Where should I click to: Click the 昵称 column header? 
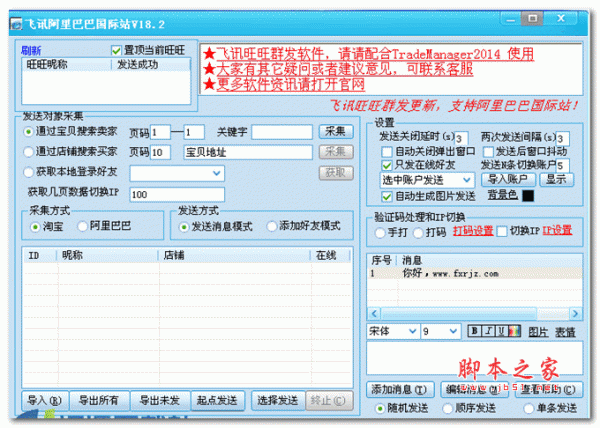(107, 255)
